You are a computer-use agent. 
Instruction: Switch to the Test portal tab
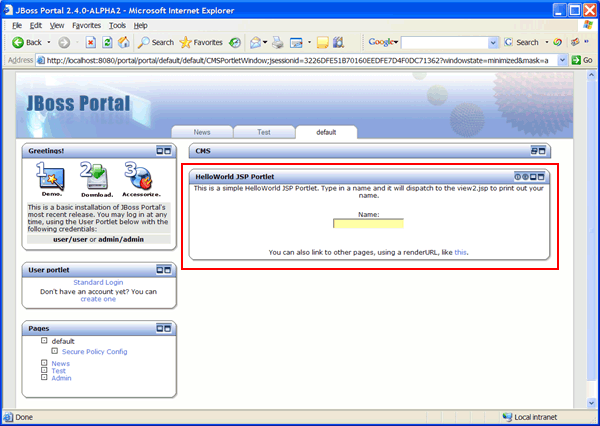tap(264, 132)
